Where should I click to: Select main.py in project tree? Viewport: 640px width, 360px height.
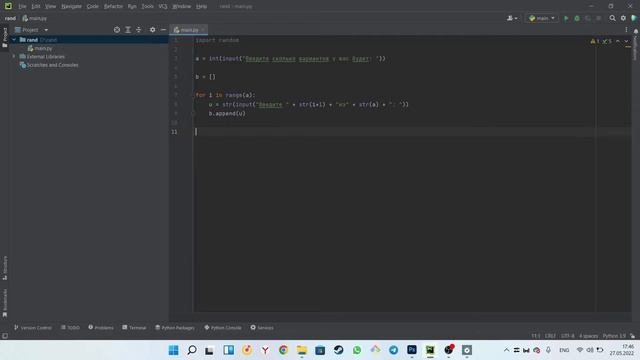40,48
